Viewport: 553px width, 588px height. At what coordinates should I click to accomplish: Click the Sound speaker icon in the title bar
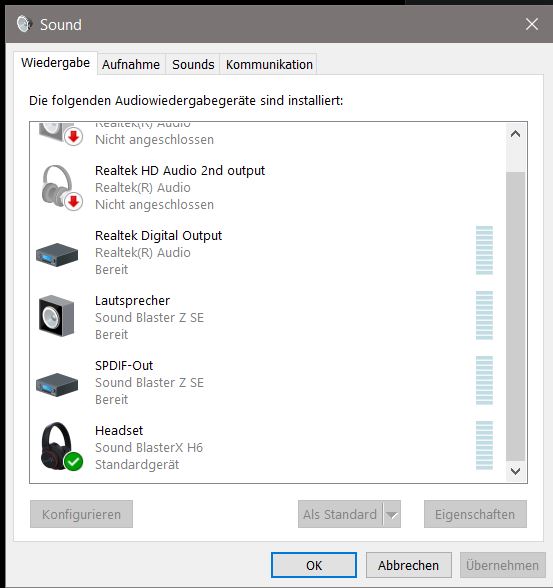(24, 24)
